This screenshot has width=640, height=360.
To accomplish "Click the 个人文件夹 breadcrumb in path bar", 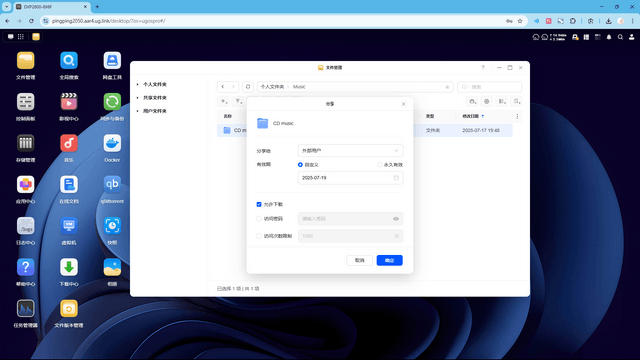I will click(272, 87).
